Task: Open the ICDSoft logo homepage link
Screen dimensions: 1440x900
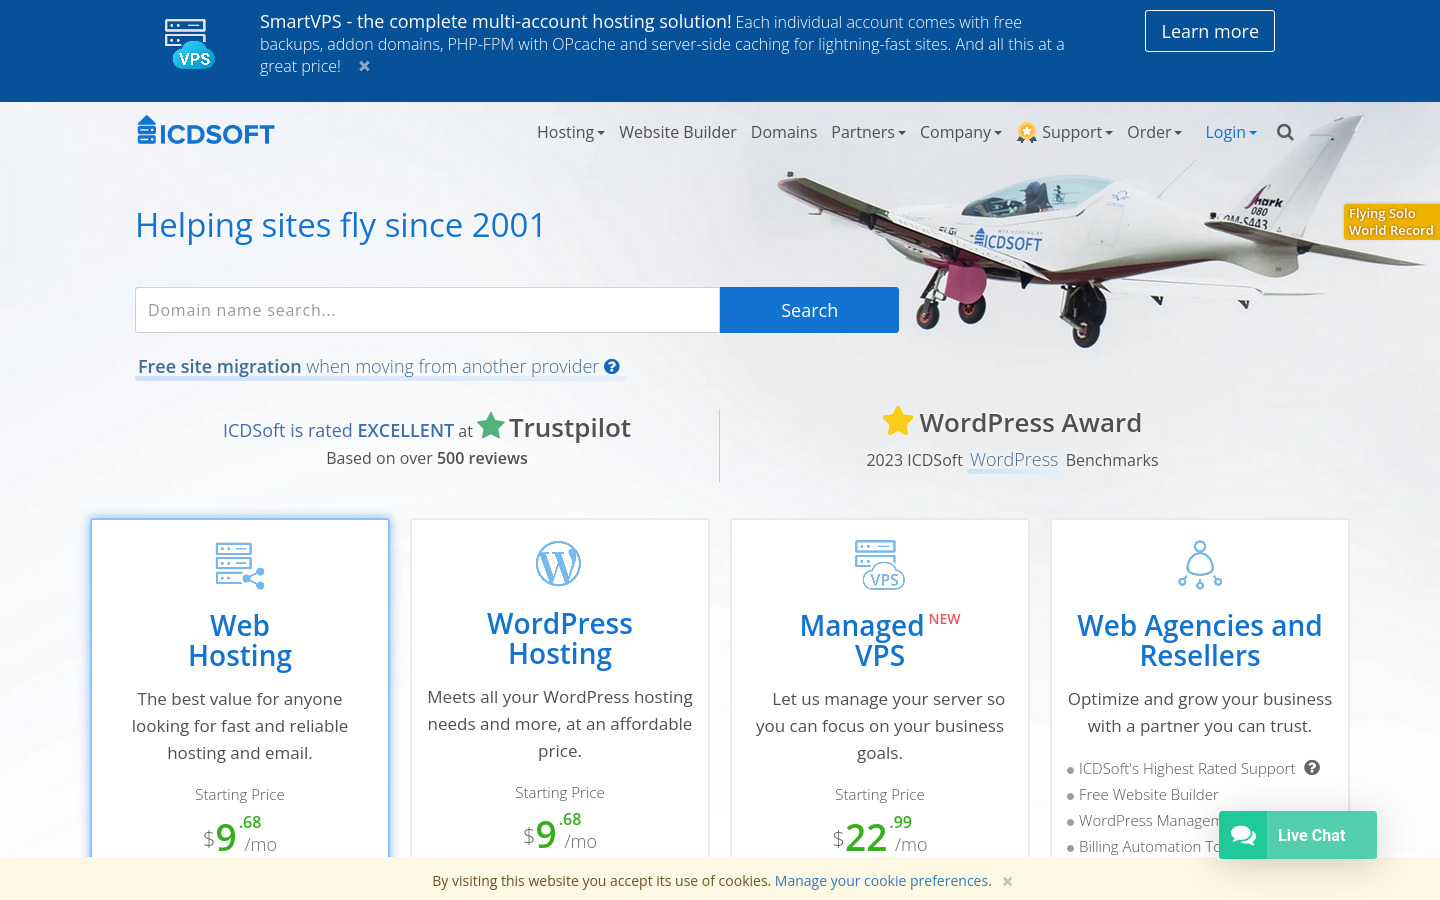Action: pos(206,131)
